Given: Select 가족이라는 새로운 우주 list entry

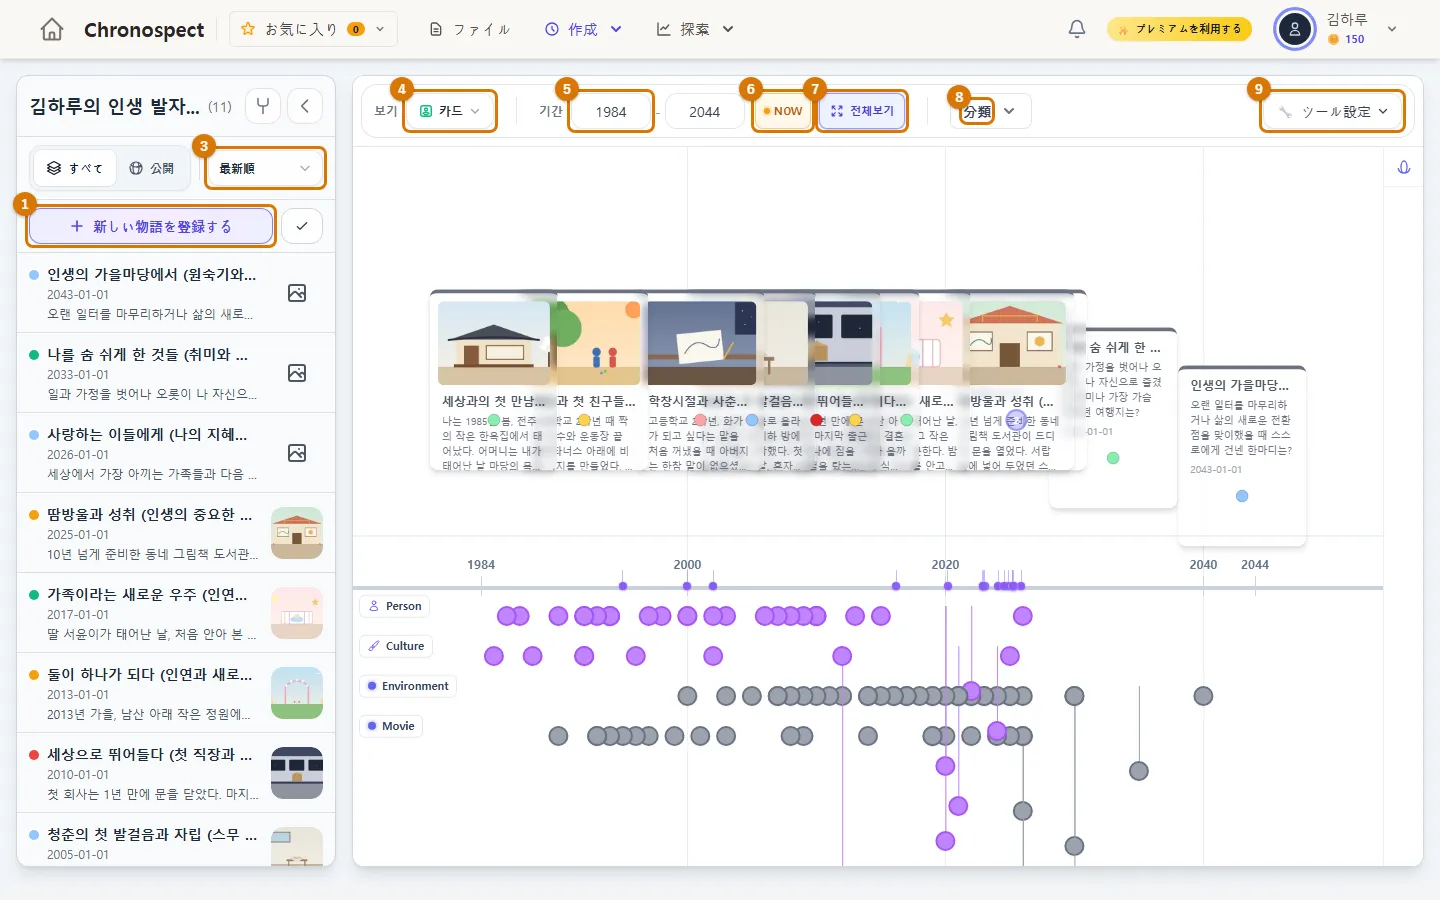Looking at the screenshot, I should [x=176, y=613].
